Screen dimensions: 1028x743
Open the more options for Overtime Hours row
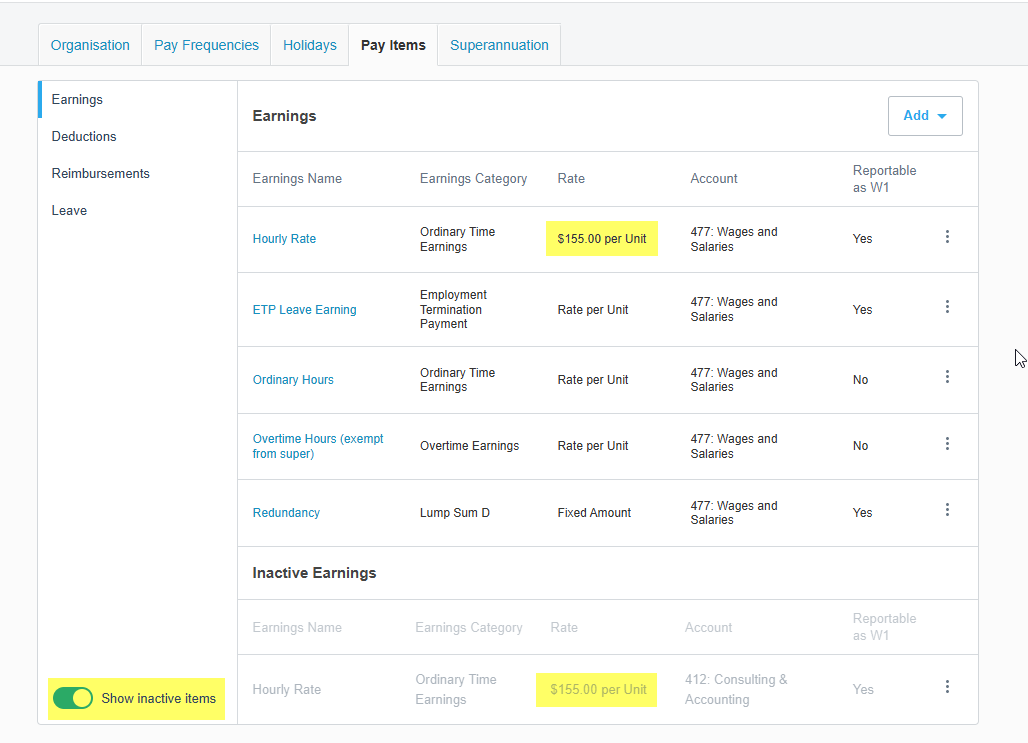[947, 444]
